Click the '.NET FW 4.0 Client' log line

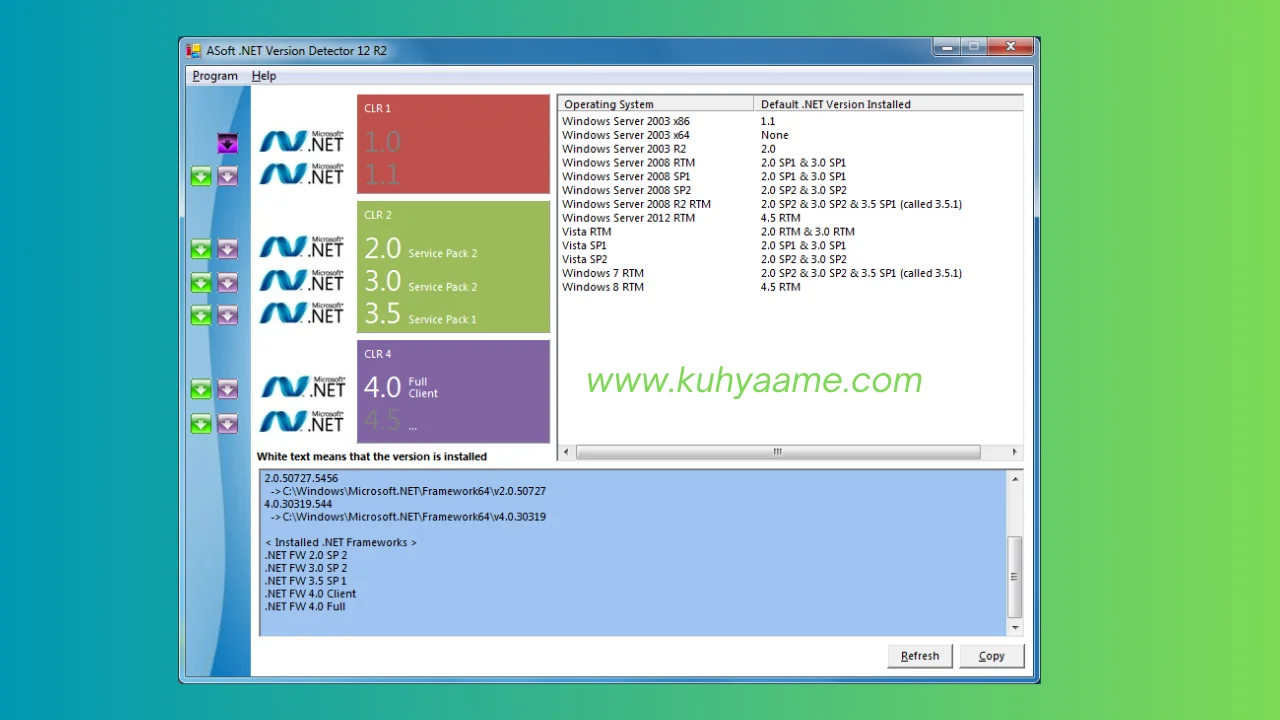click(x=310, y=594)
